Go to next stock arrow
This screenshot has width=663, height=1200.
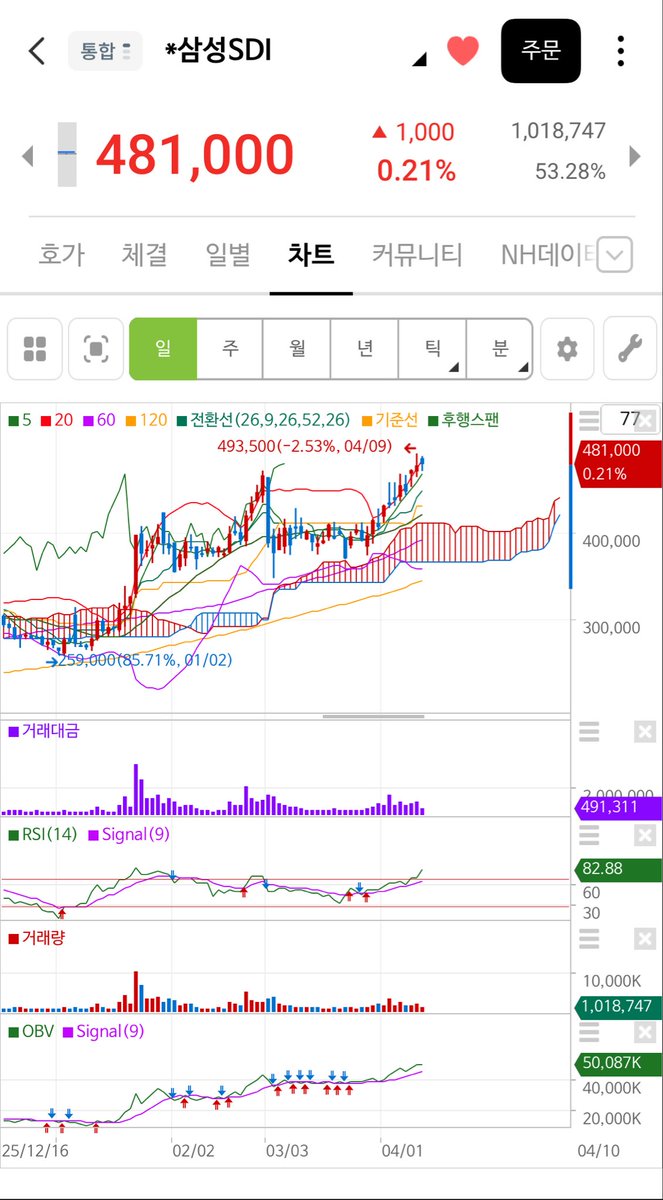(634, 156)
